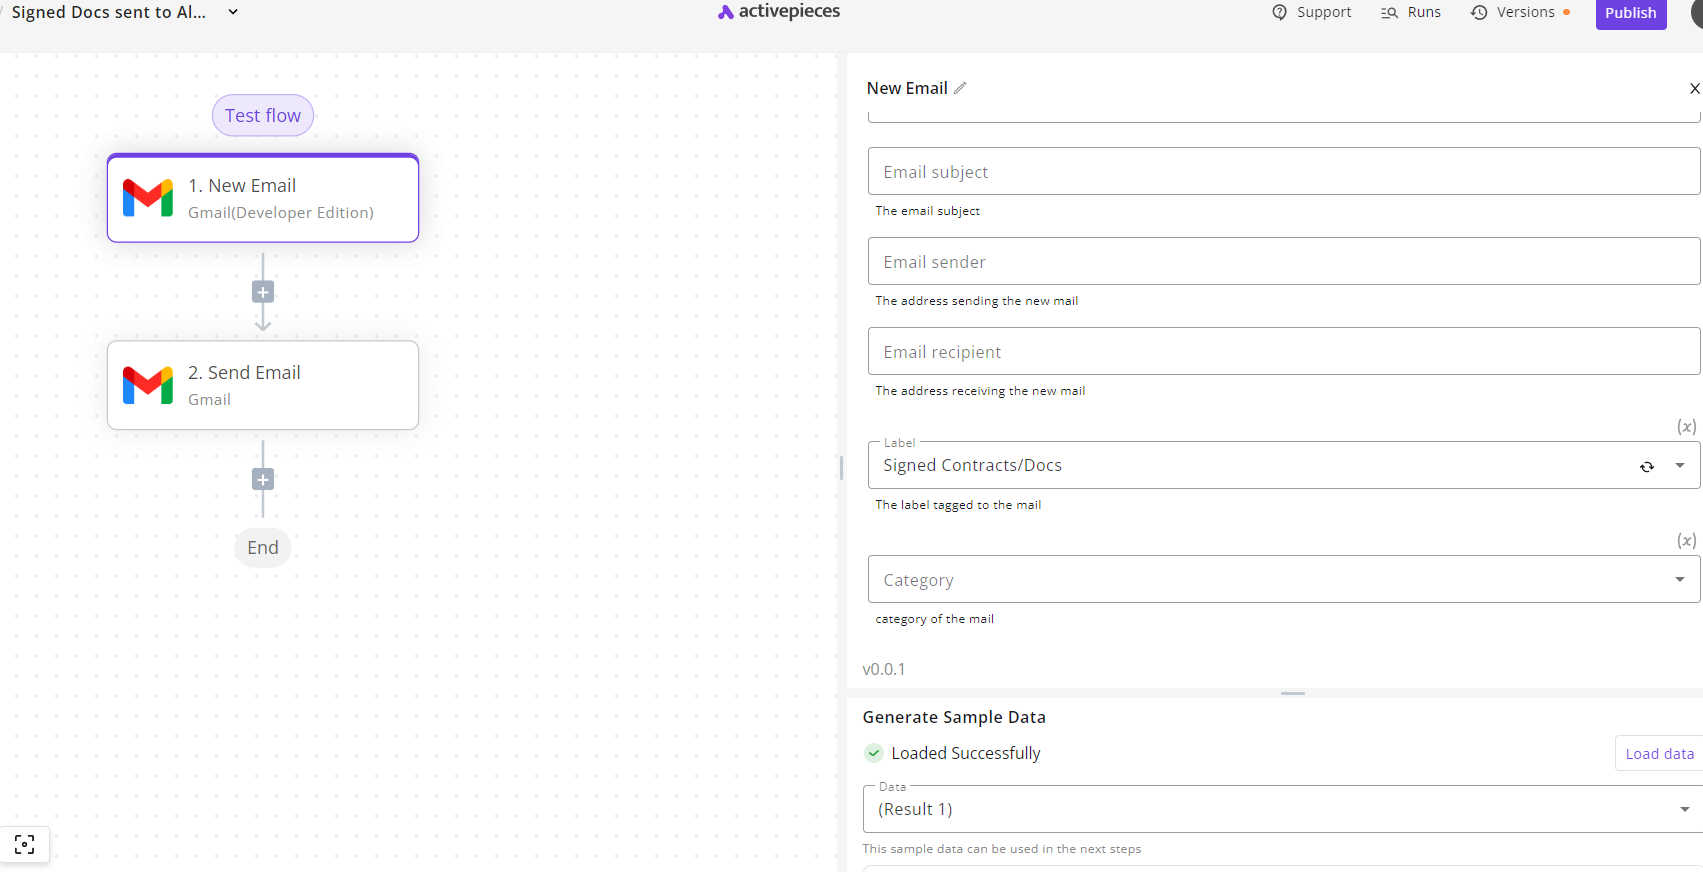1703x872 pixels.
Task: Add a step after Send Email
Action: [263, 479]
